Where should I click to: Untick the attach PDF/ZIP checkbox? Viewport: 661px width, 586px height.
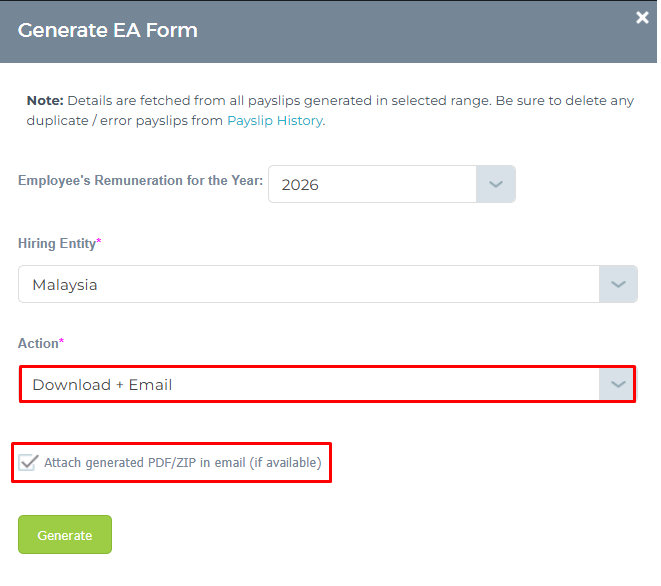28,462
